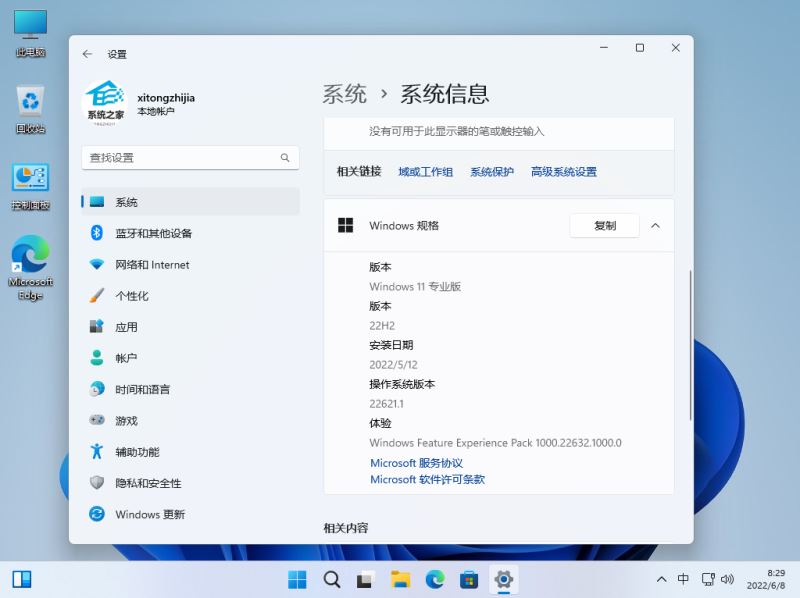Click the back arrow in Settings
The image size is (800, 598).
87,54
